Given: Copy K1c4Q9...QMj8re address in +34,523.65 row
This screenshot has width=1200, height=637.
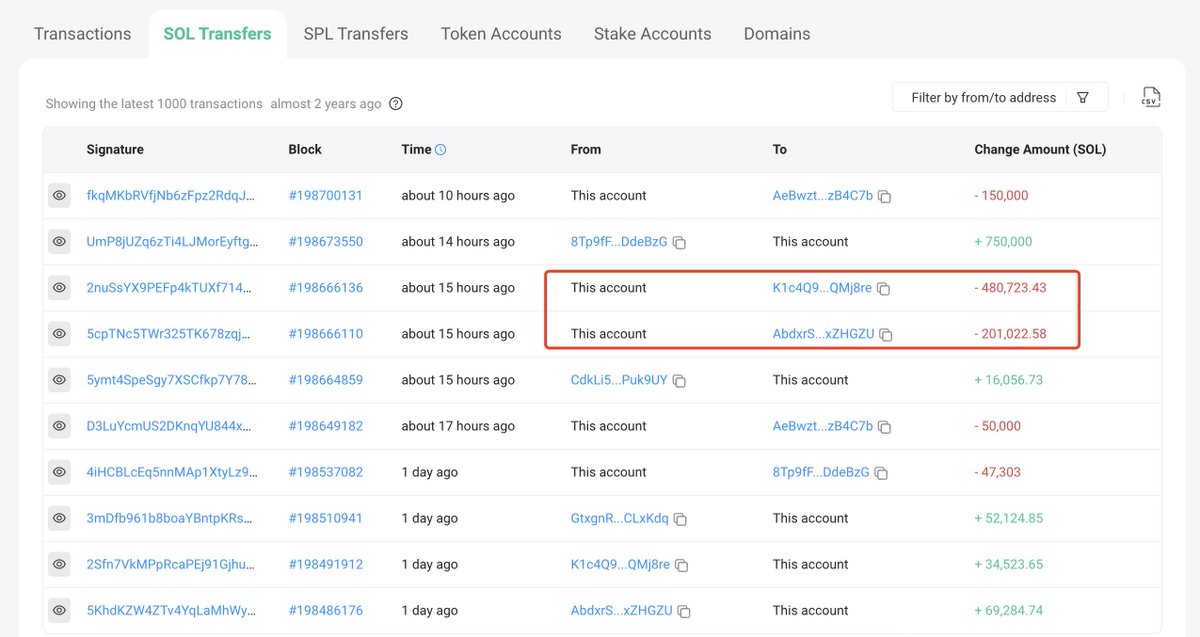Looking at the screenshot, I should click(x=681, y=565).
